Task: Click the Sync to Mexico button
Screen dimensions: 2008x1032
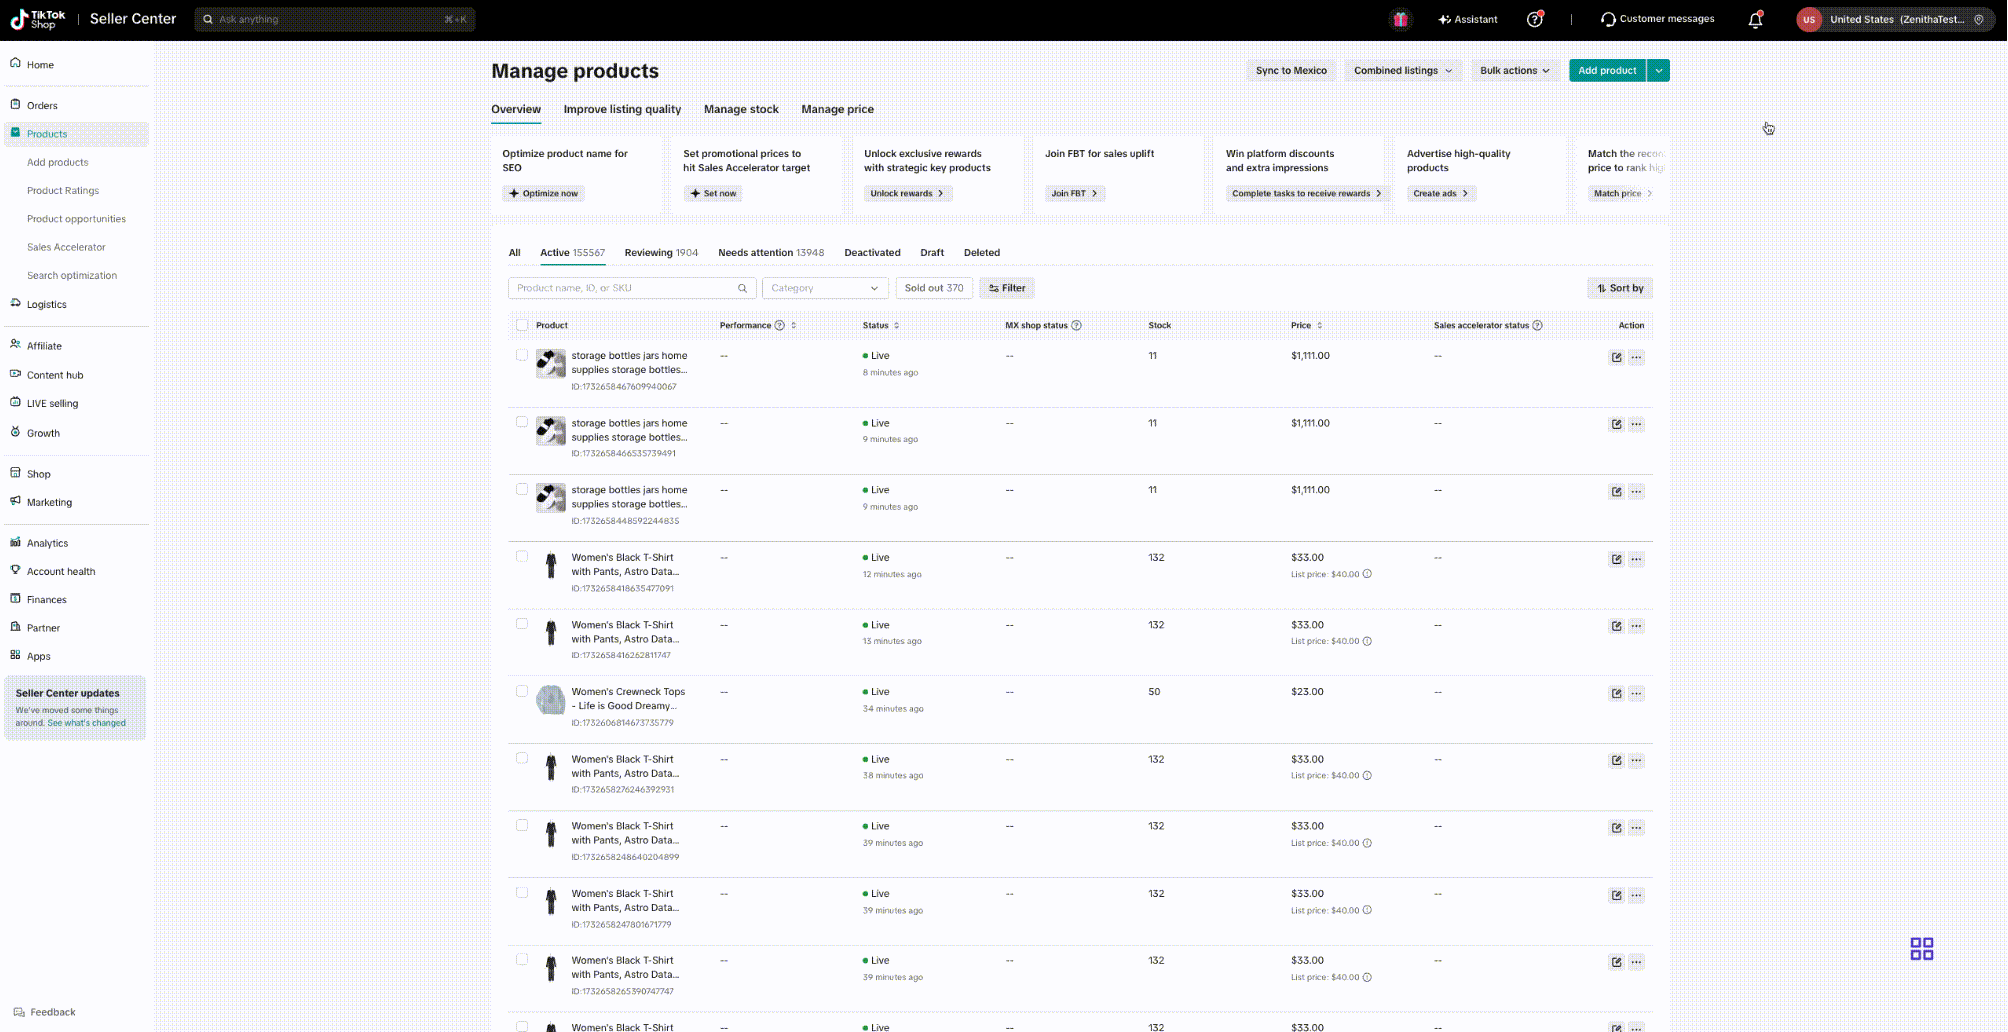Action: 1291,70
